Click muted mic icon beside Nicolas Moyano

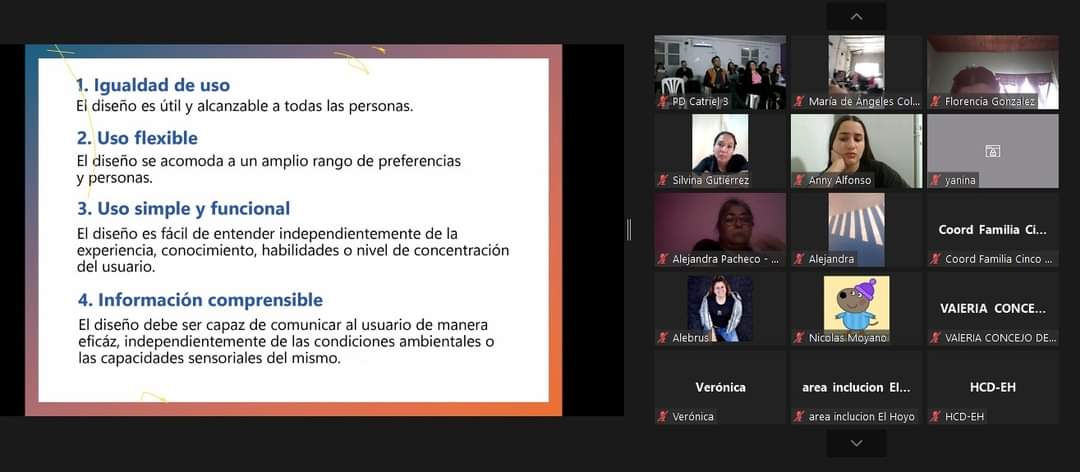799,338
